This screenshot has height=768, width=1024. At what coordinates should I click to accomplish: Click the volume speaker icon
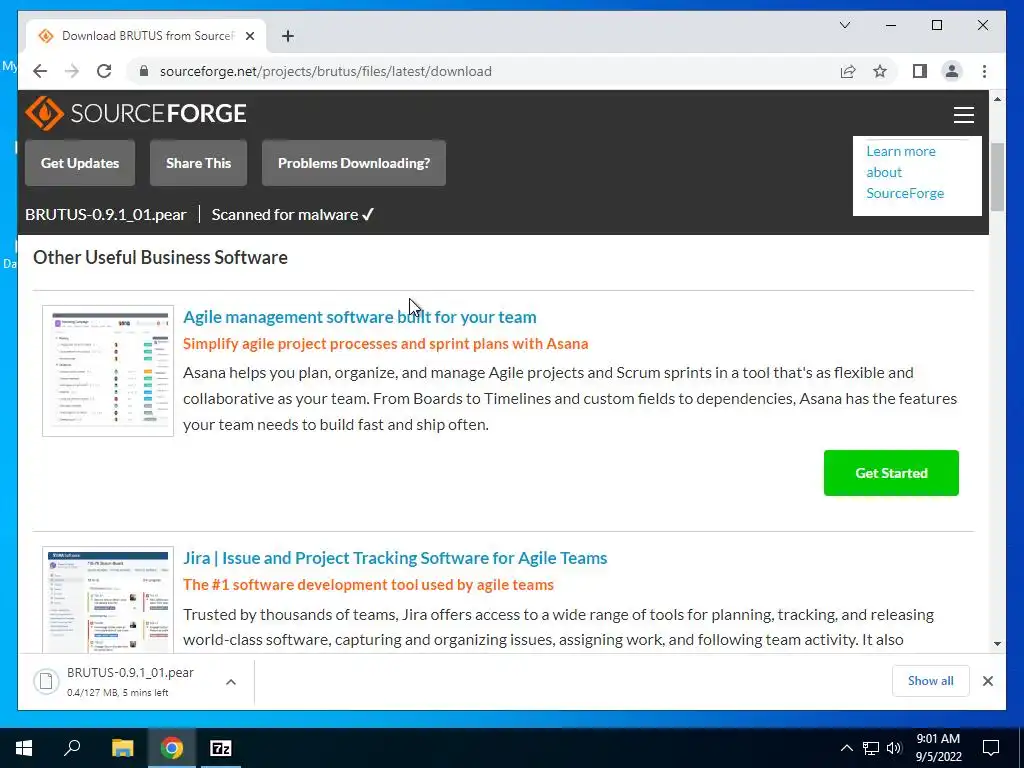pyautogui.click(x=894, y=748)
